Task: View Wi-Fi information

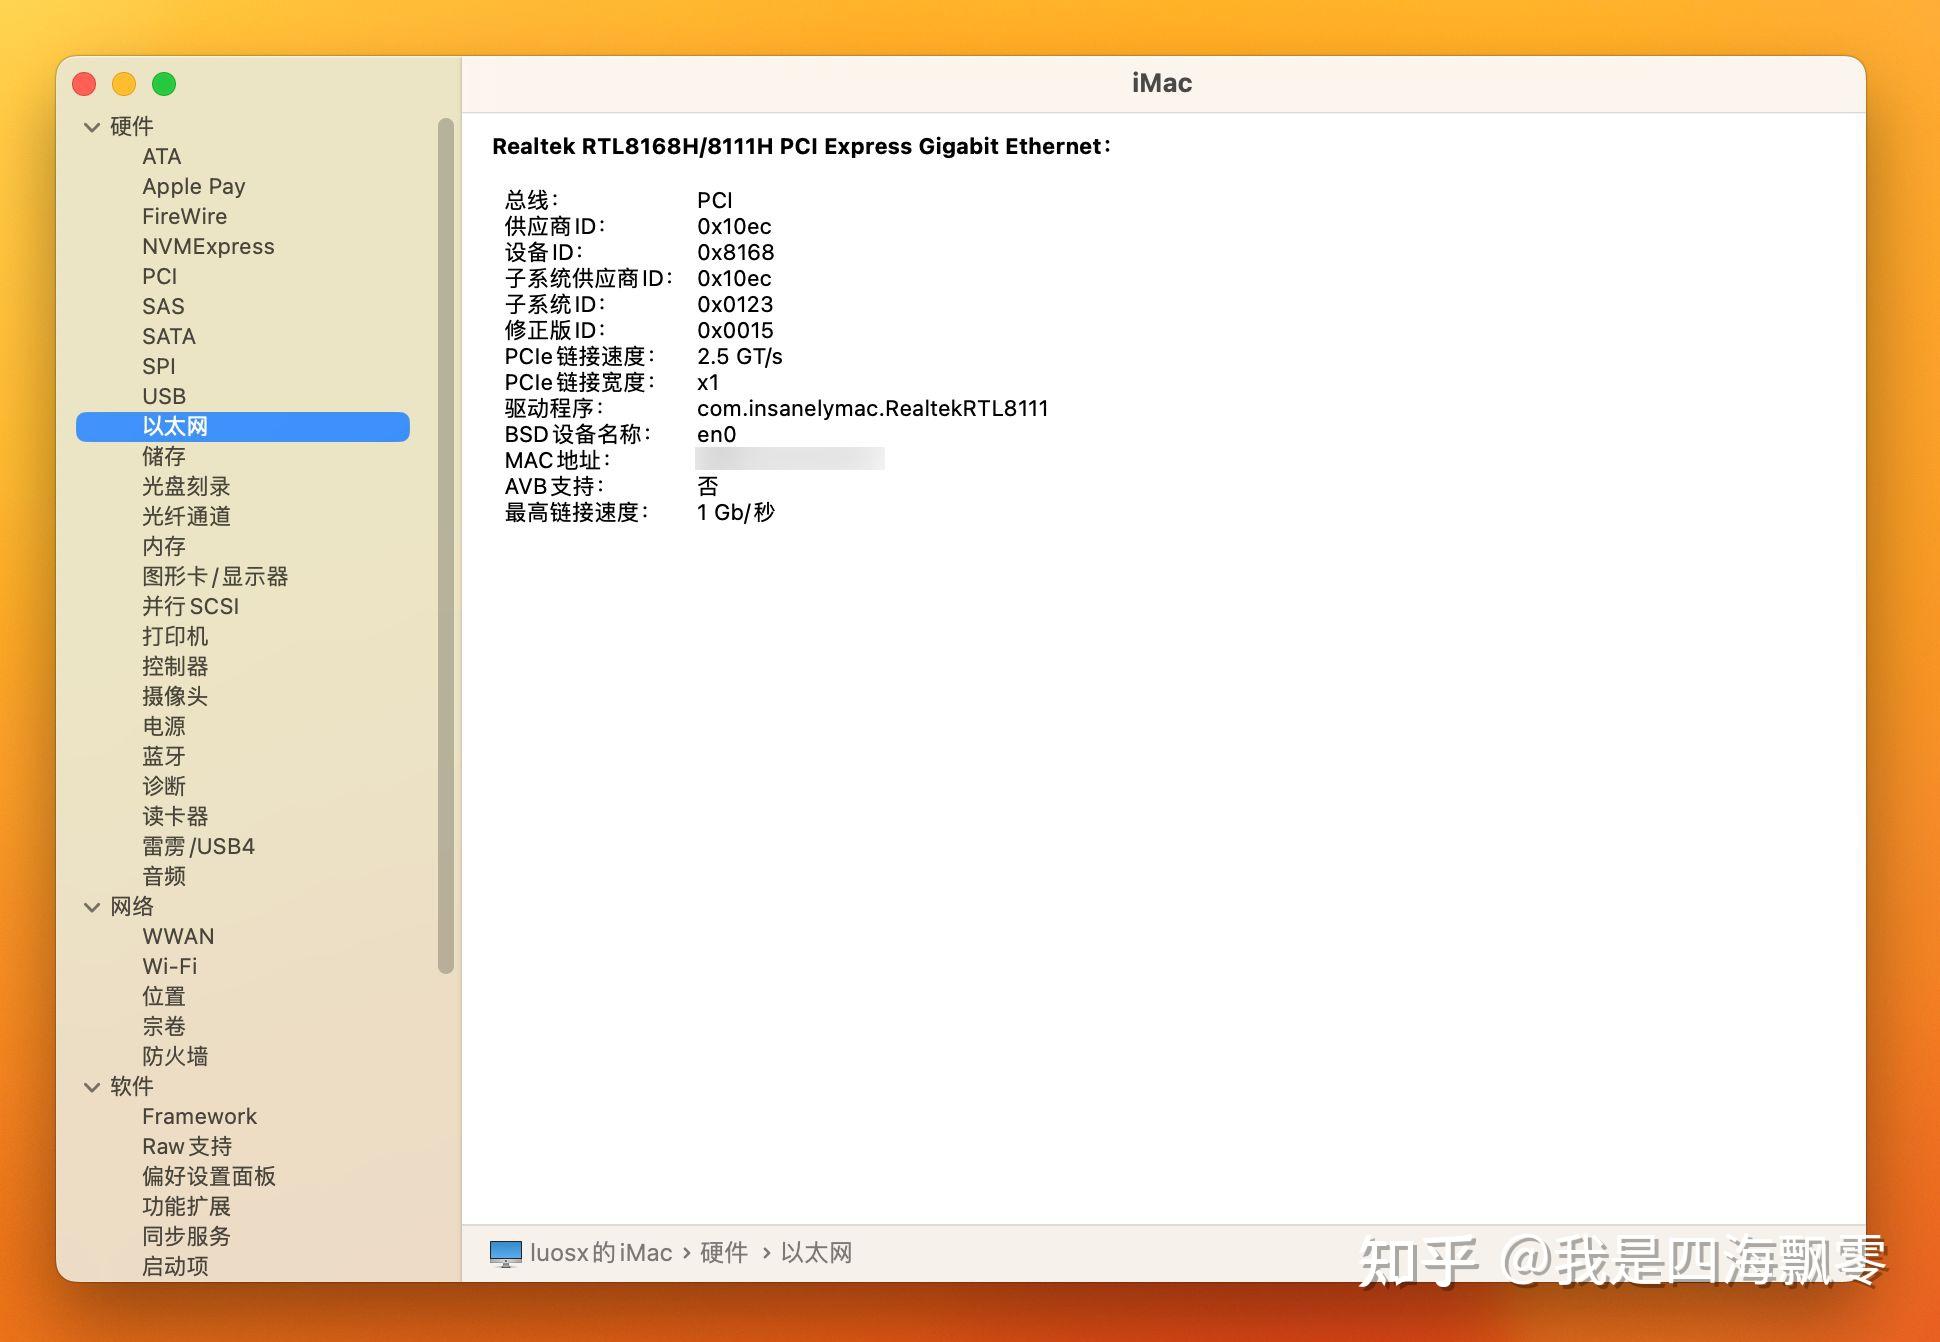Action: [x=170, y=966]
